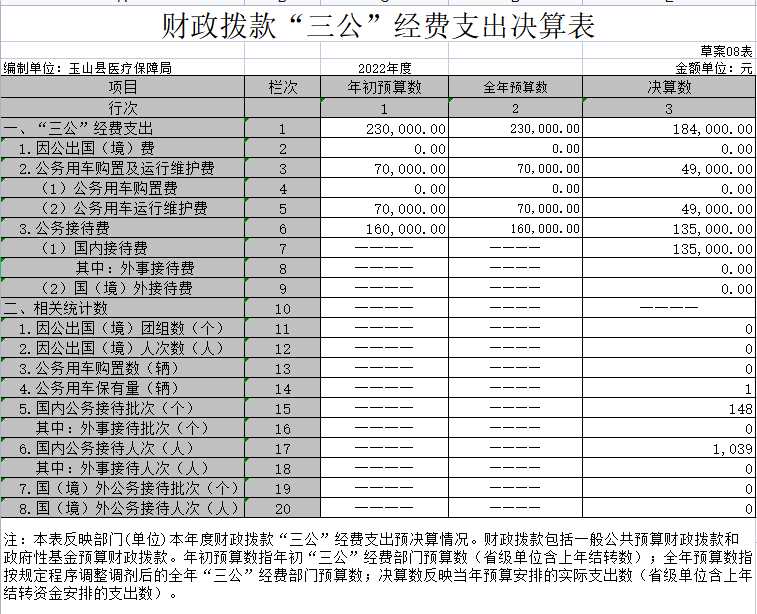Image resolution: width=757 pixels, height=614 pixels.
Task: Select the 年初预算数 header cell
Action: (x=383, y=87)
